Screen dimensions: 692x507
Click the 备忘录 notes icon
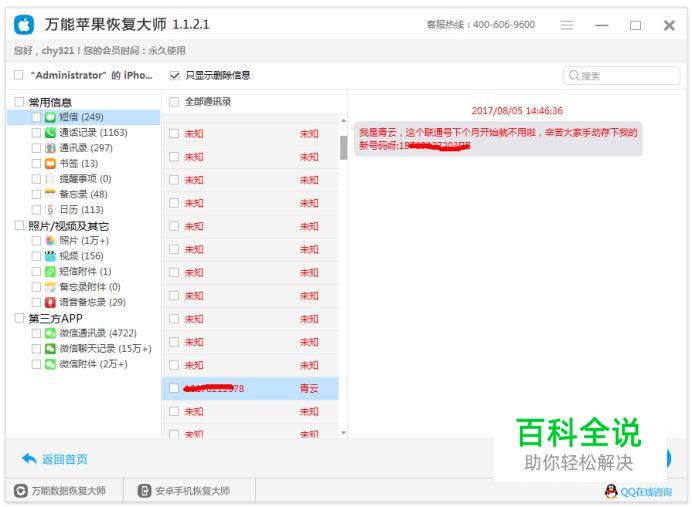(50, 194)
